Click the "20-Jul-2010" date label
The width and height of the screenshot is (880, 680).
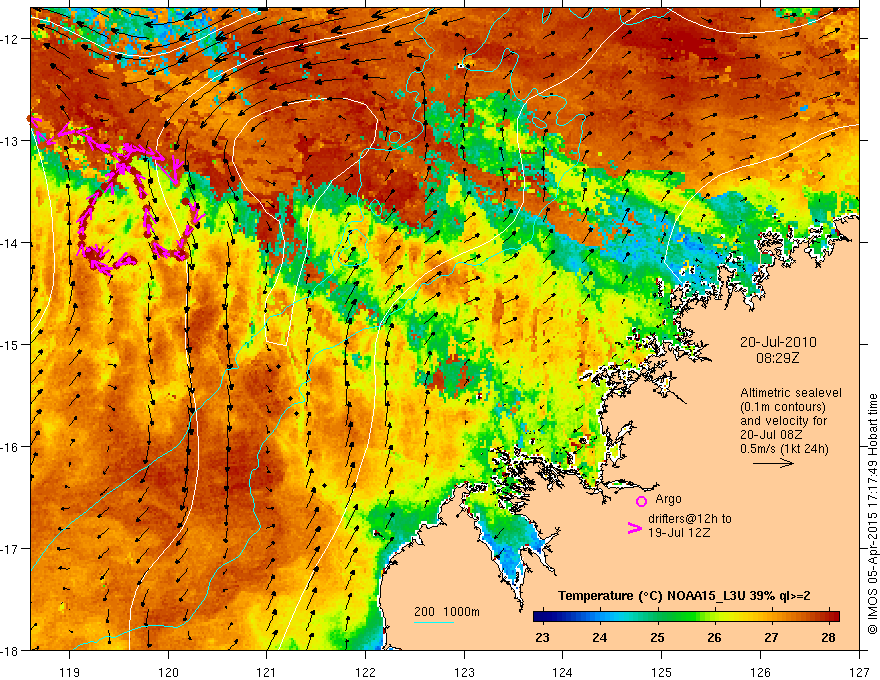[x=778, y=342]
